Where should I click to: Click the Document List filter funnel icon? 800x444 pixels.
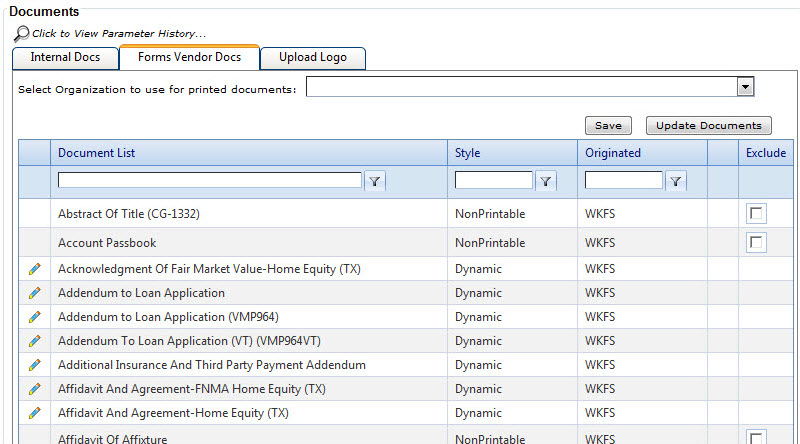tap(374, 181)
